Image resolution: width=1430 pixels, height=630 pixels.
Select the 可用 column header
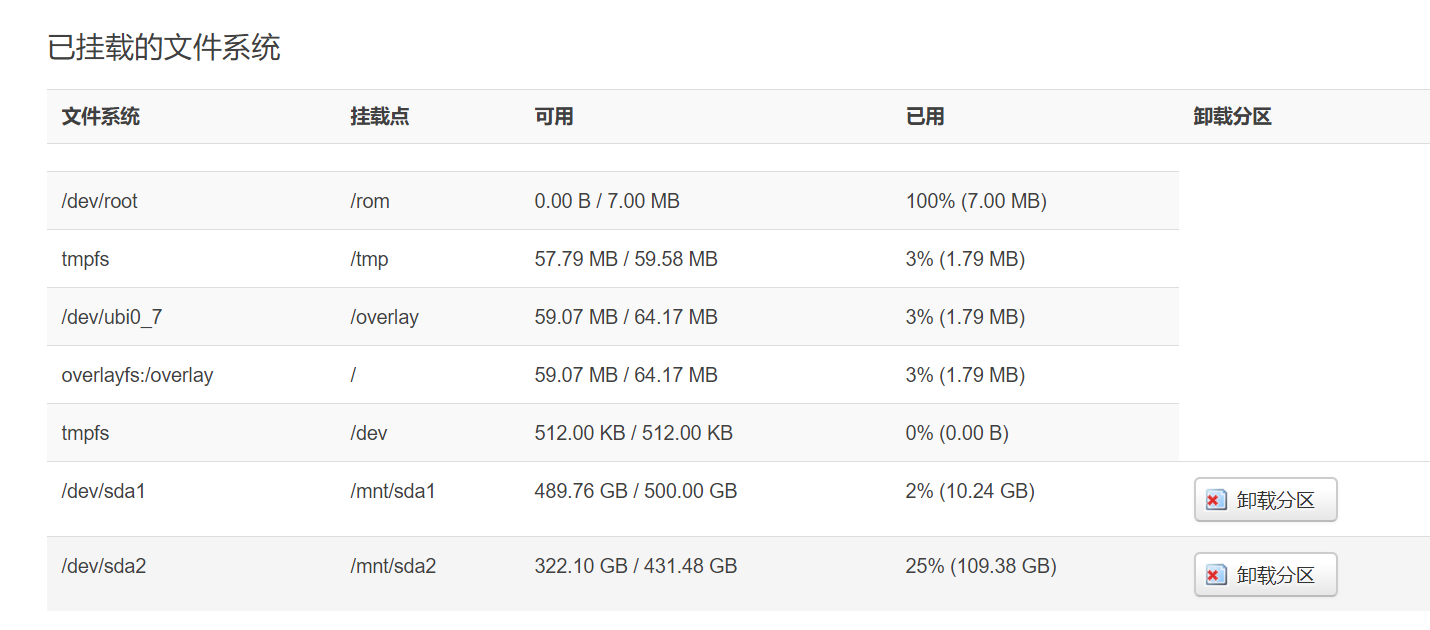[x=554, y=117]
